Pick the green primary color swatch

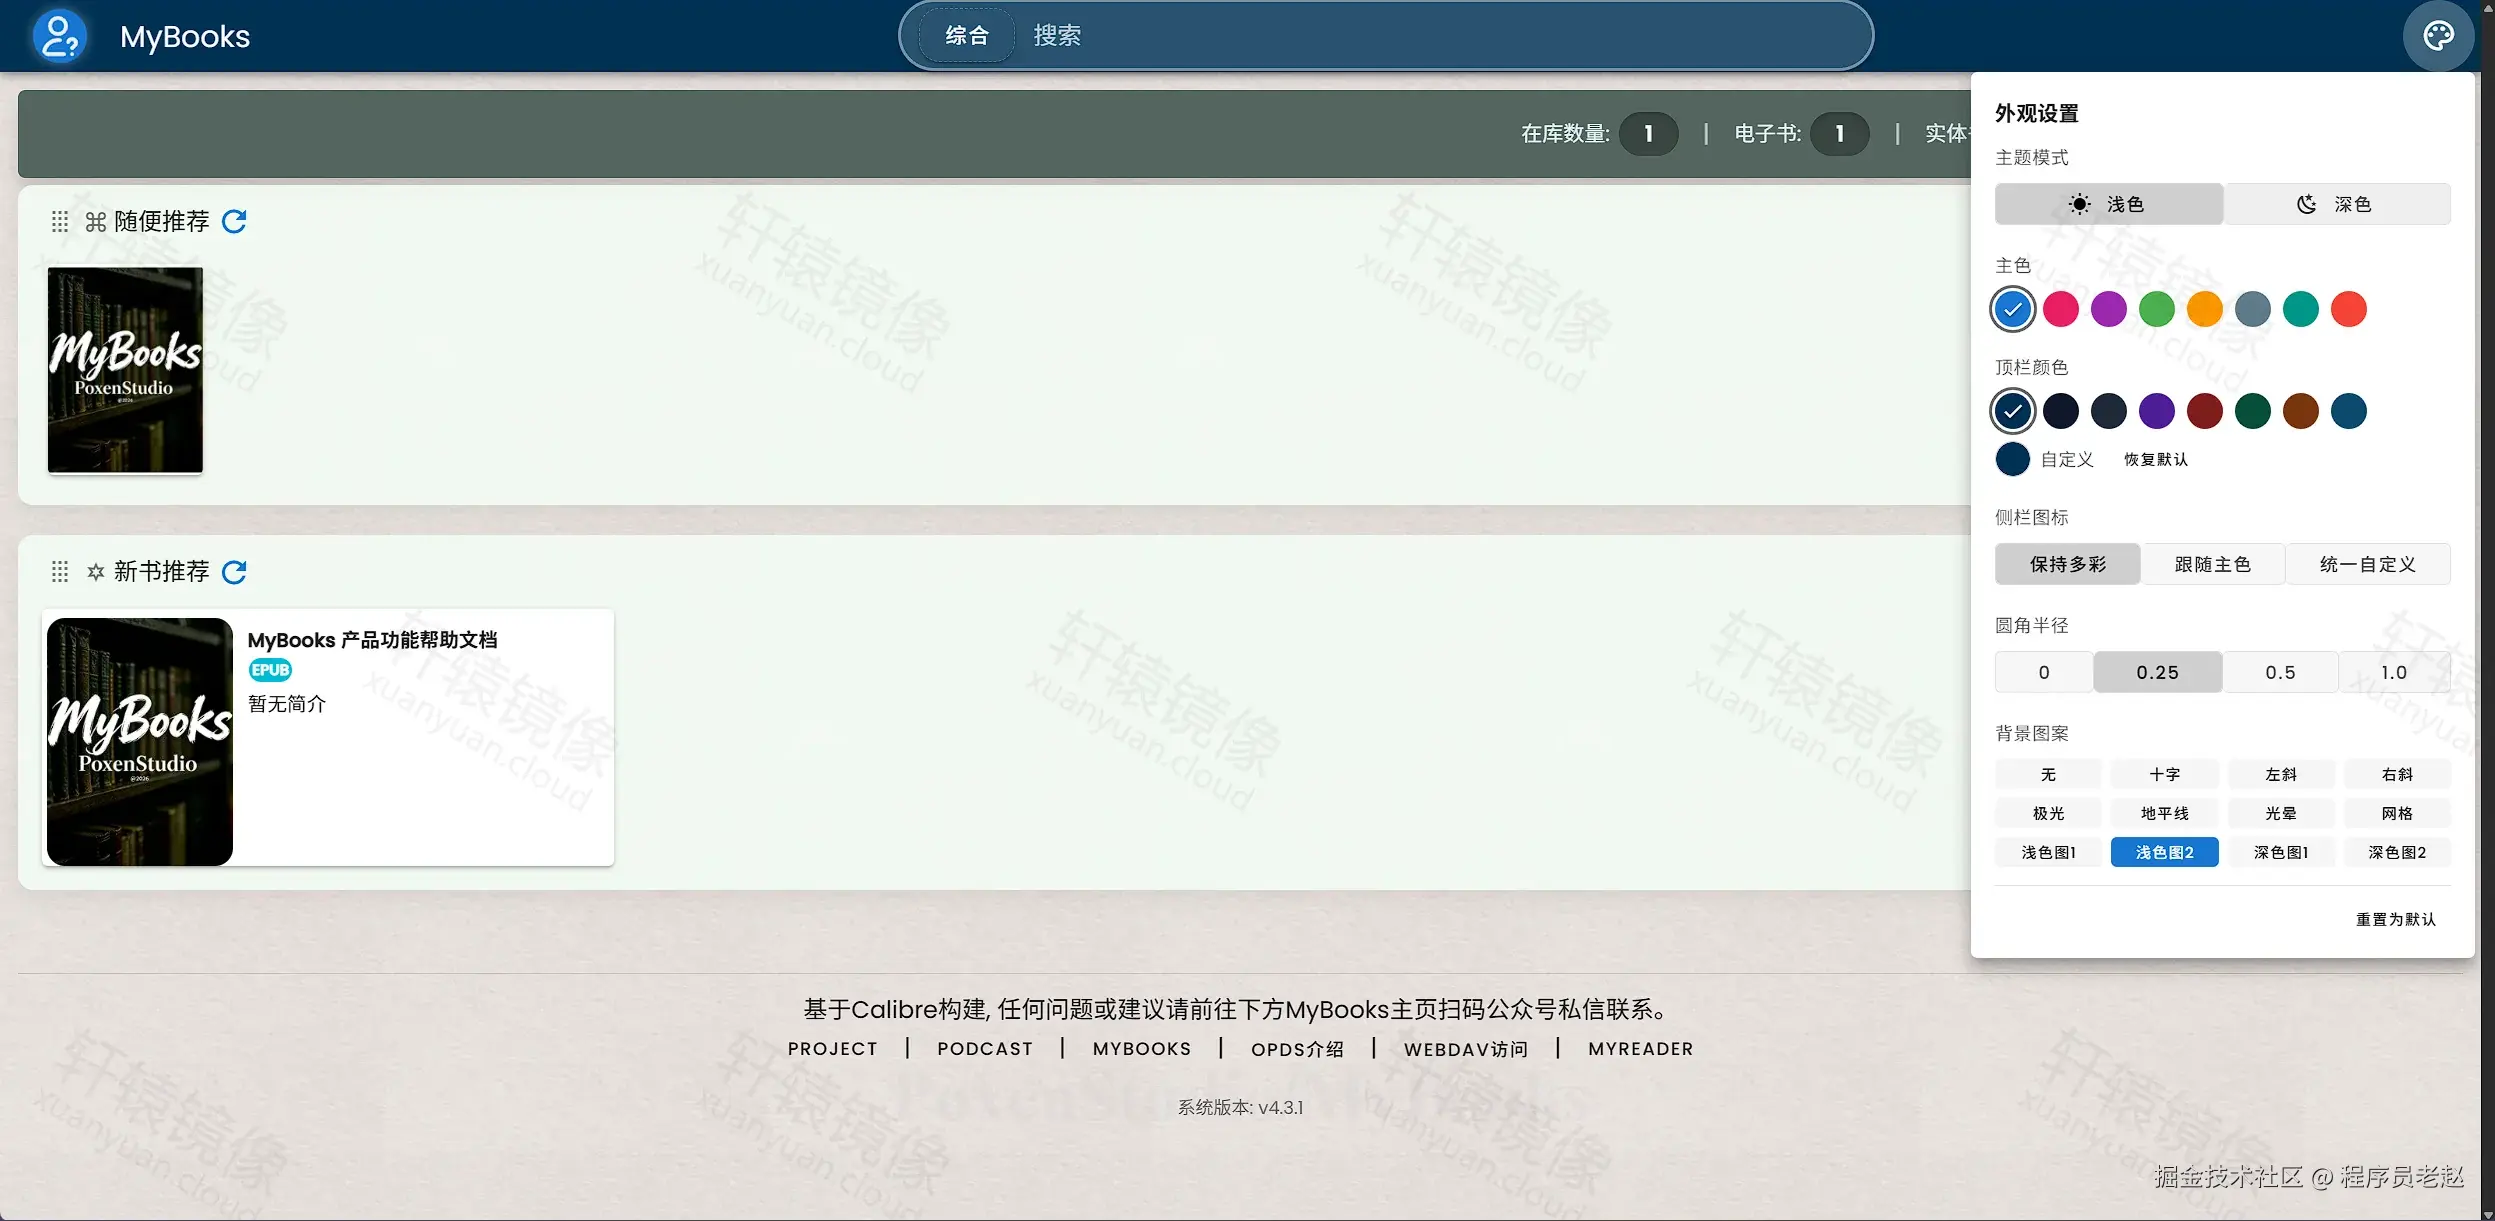[x=2156, y=309]
